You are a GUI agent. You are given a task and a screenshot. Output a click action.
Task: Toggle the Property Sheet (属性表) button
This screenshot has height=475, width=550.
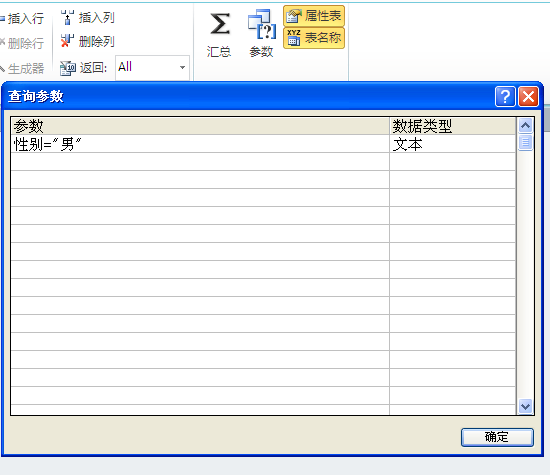pyautogui.click(x=314, y=16)
